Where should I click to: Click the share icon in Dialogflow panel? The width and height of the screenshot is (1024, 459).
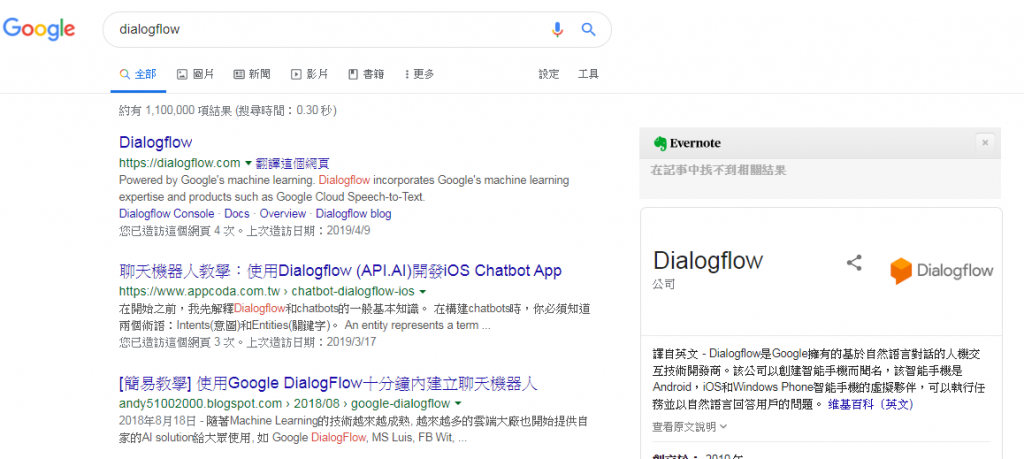click(854, 263)
